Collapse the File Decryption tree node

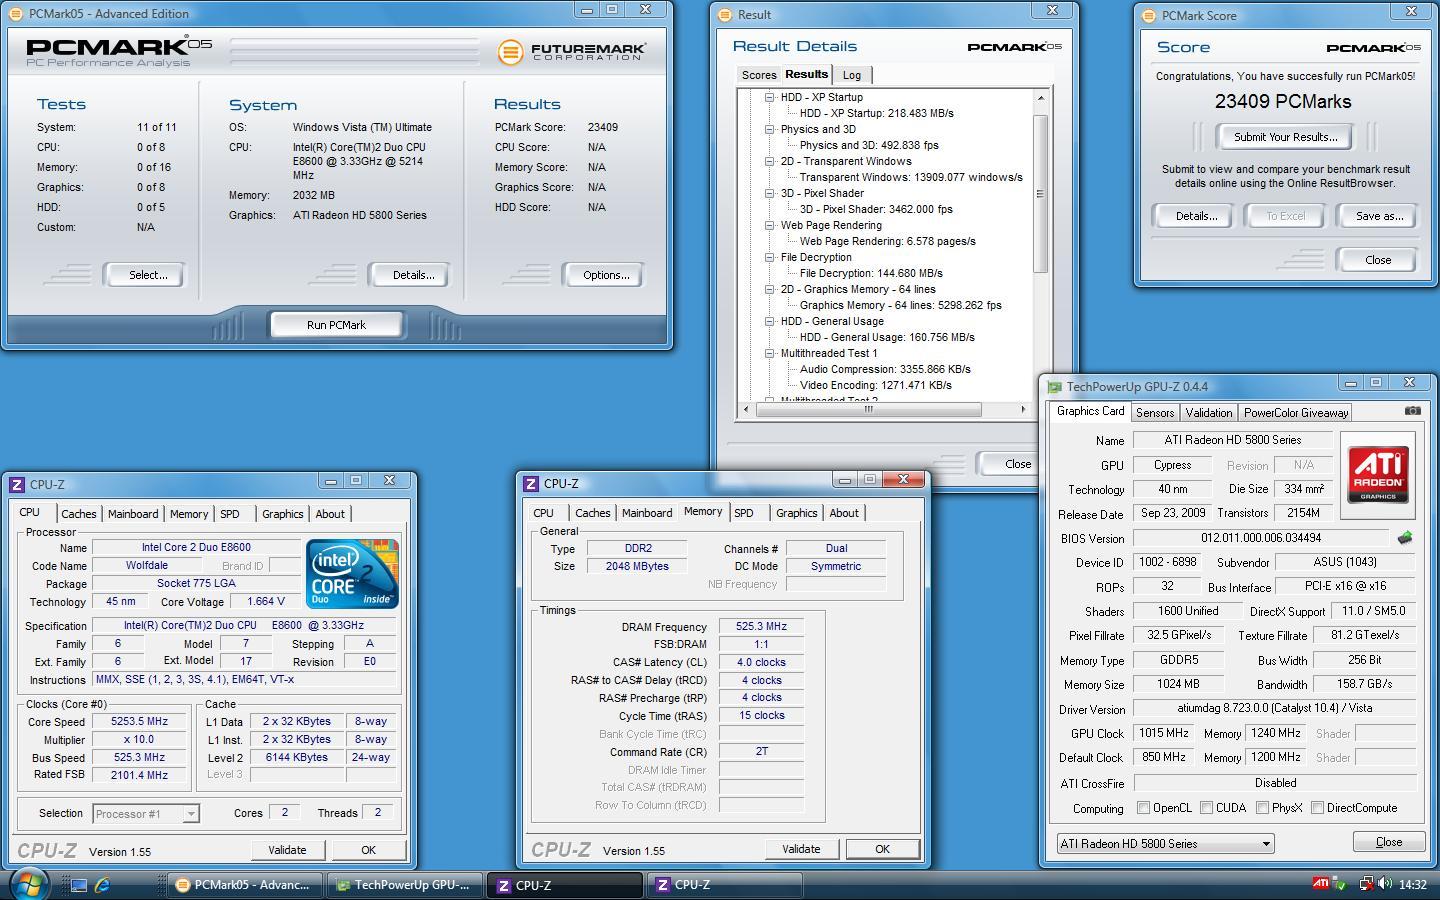[769, 257]
